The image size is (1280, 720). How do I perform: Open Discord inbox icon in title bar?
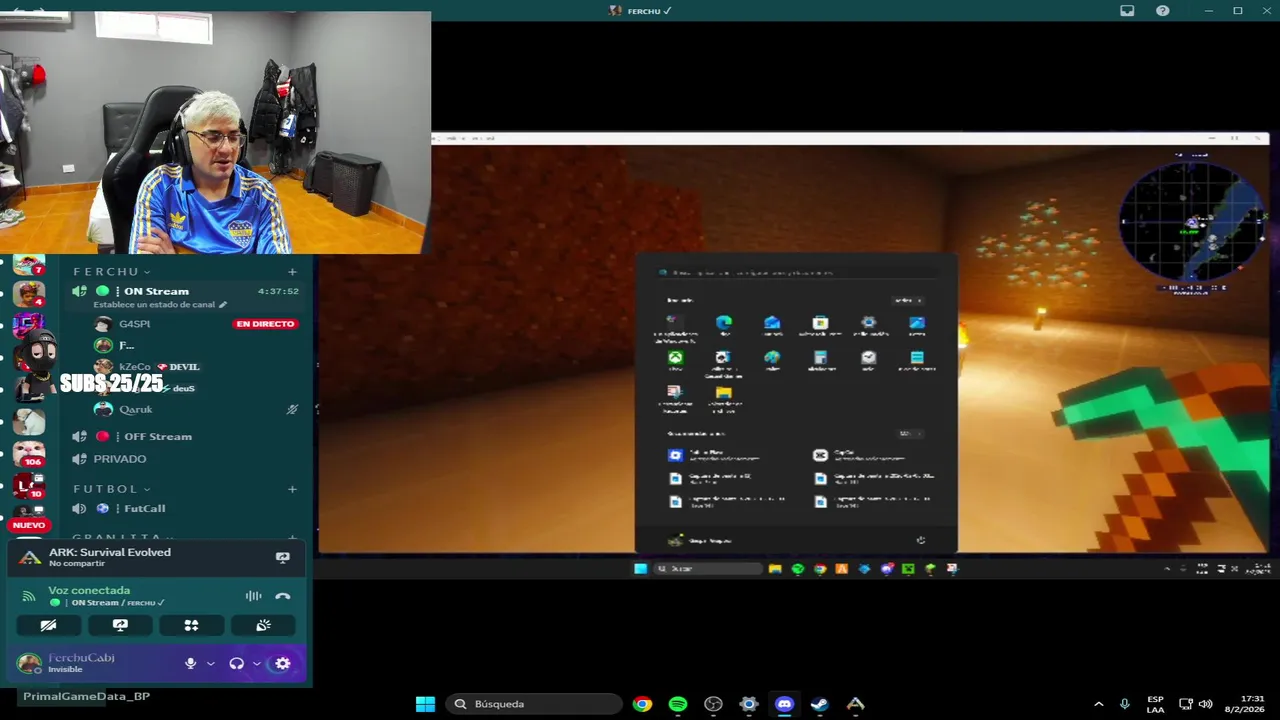tap(1127, 10)
